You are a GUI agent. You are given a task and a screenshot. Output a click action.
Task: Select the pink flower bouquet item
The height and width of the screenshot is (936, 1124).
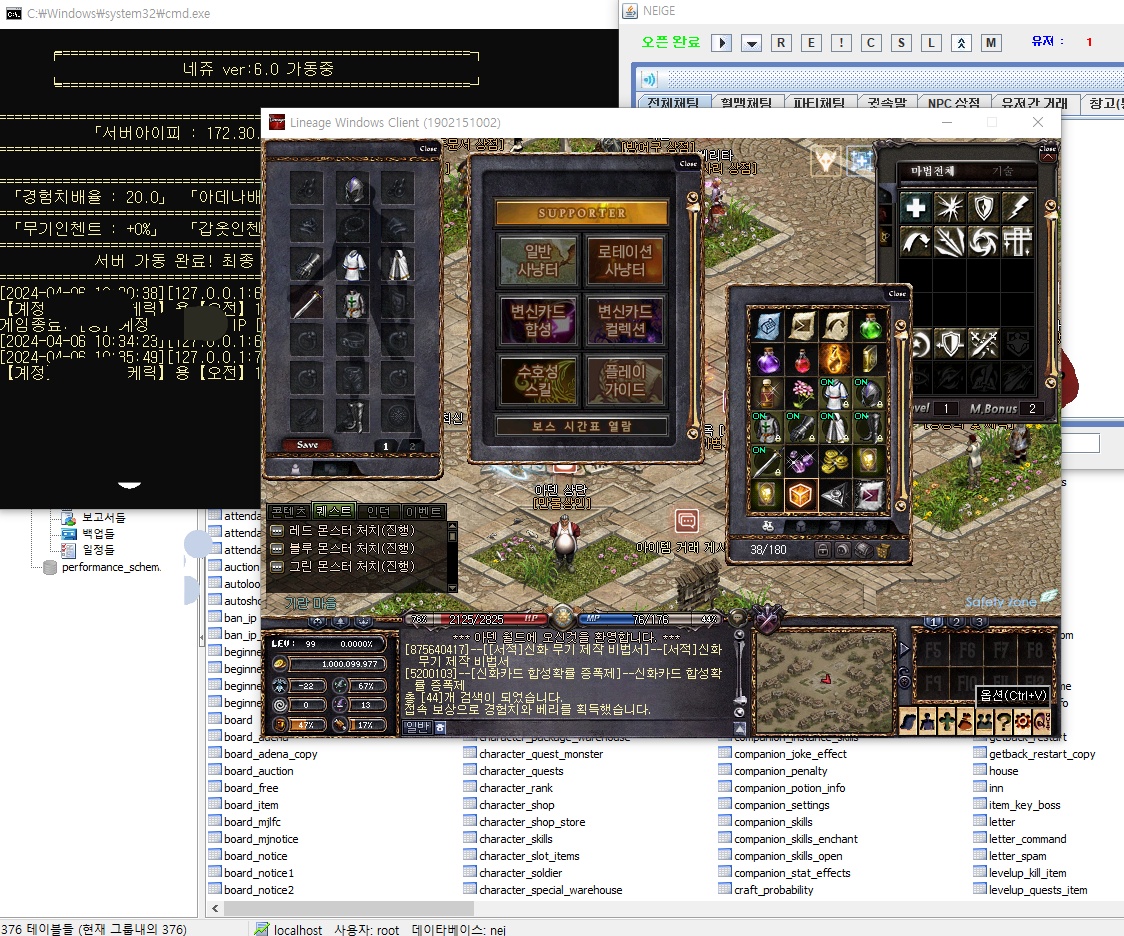[x=802, y=393]
